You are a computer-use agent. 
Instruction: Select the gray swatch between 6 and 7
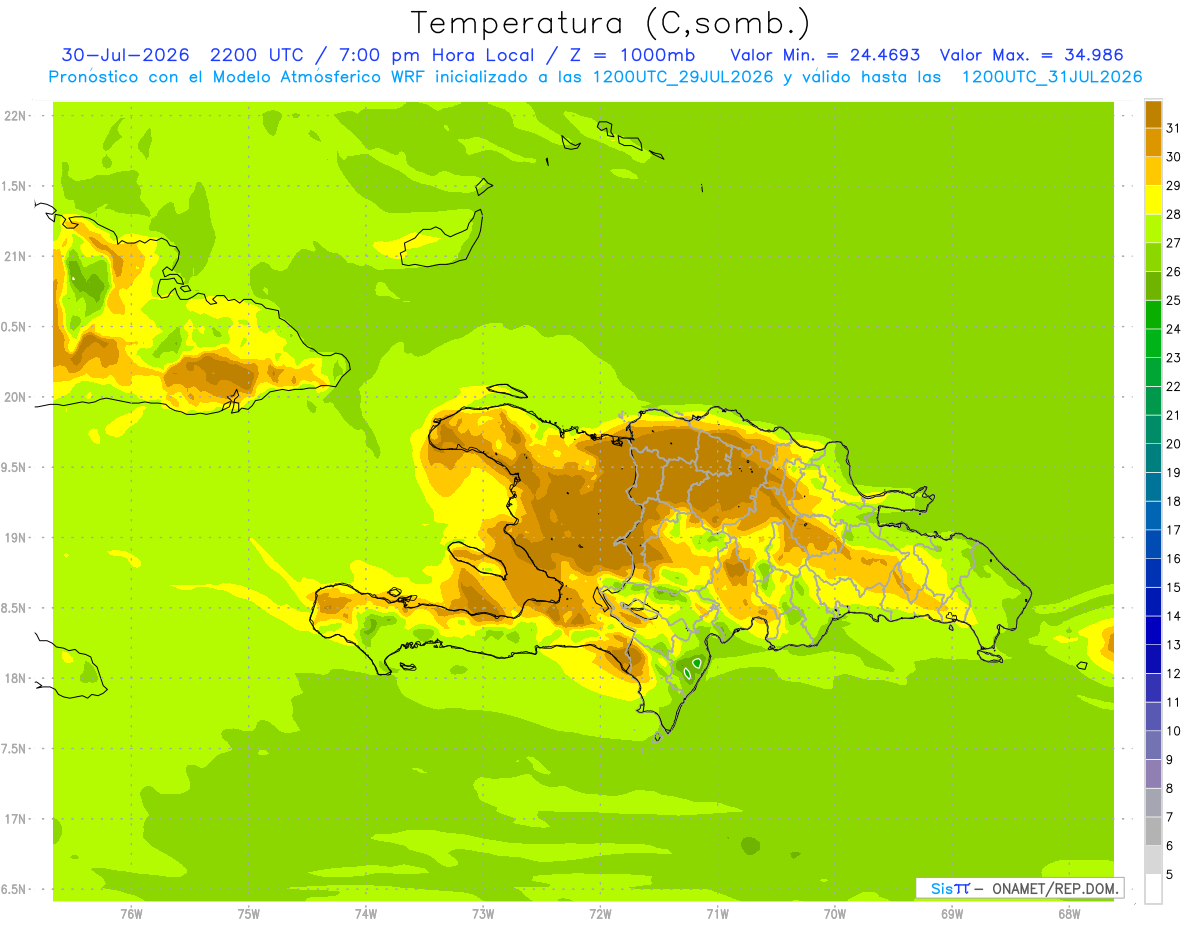[x=1153, y=831]
